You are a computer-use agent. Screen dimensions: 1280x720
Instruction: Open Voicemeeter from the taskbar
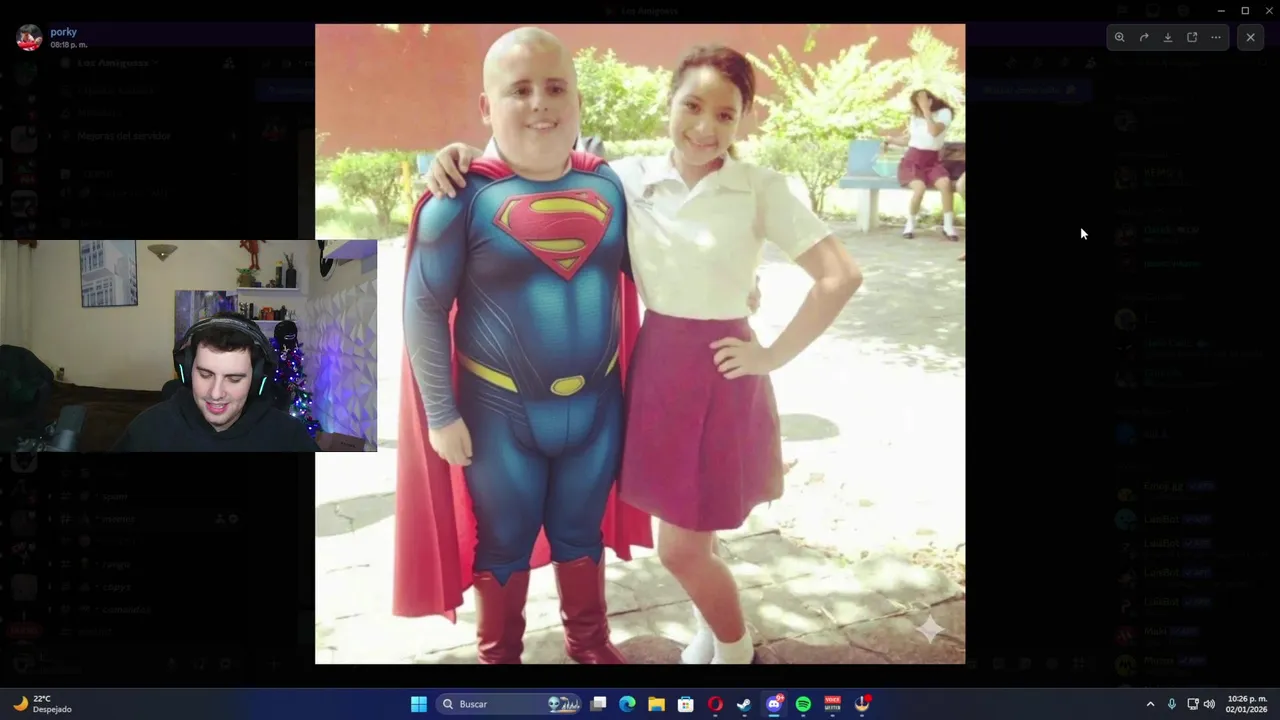tap(832, 704)
